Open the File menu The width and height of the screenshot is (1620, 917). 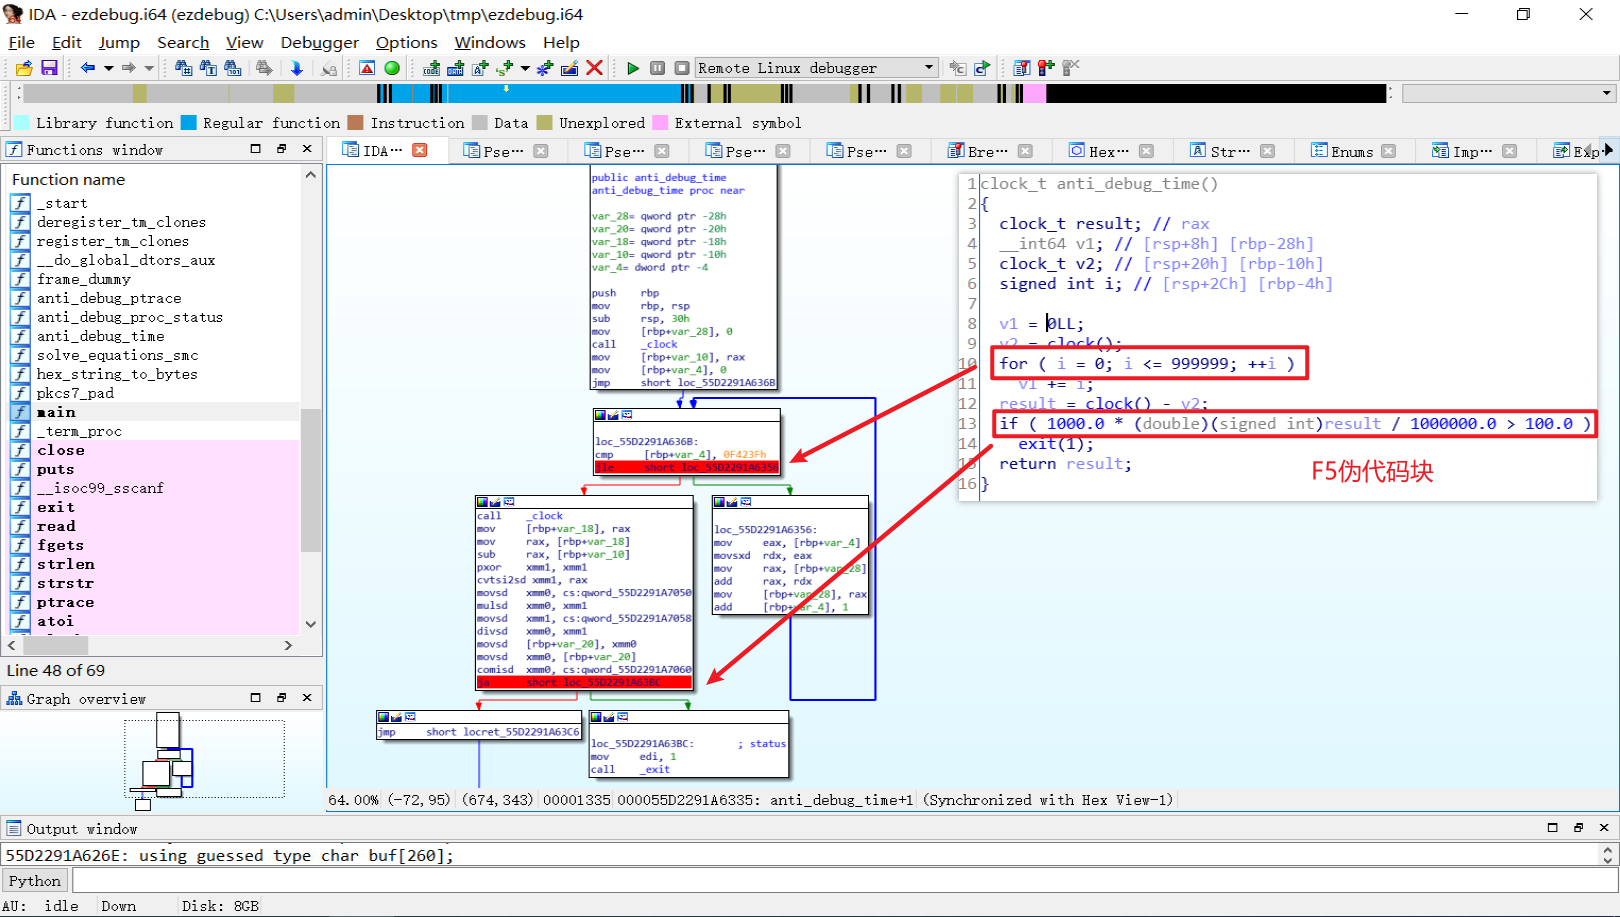[x=21, y=42]
